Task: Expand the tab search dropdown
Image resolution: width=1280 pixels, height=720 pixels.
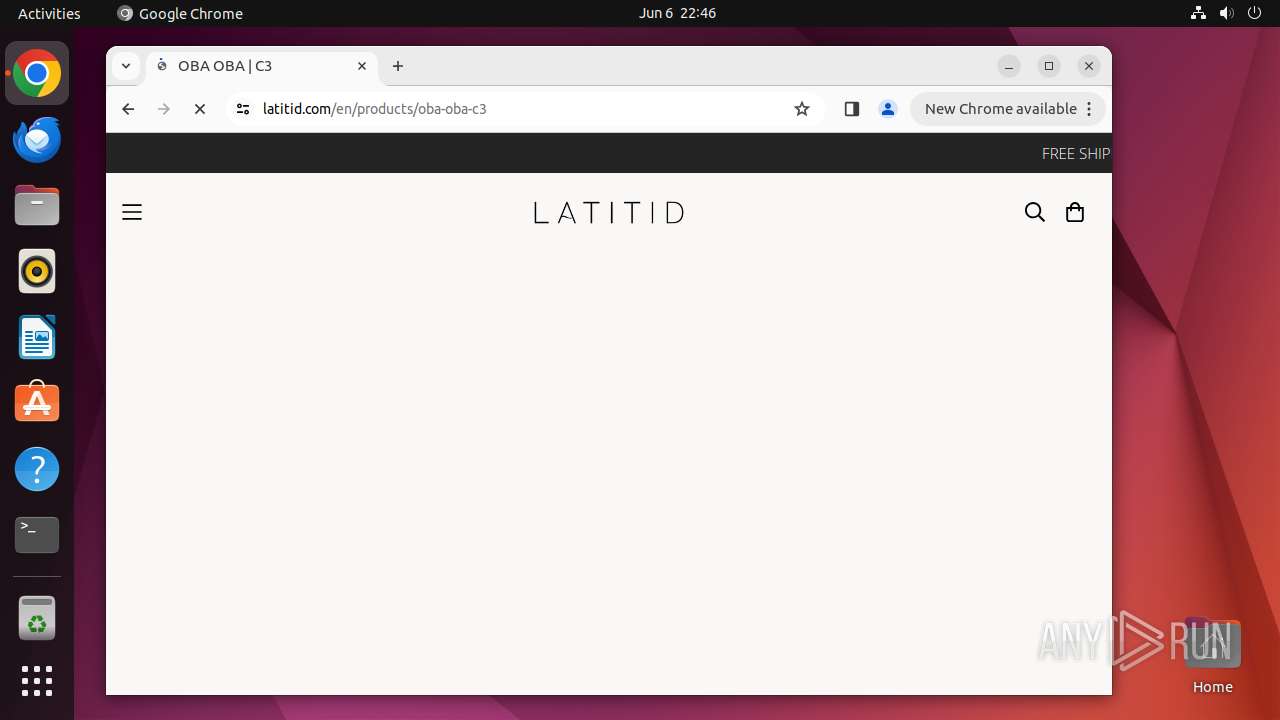Action: 126,66
